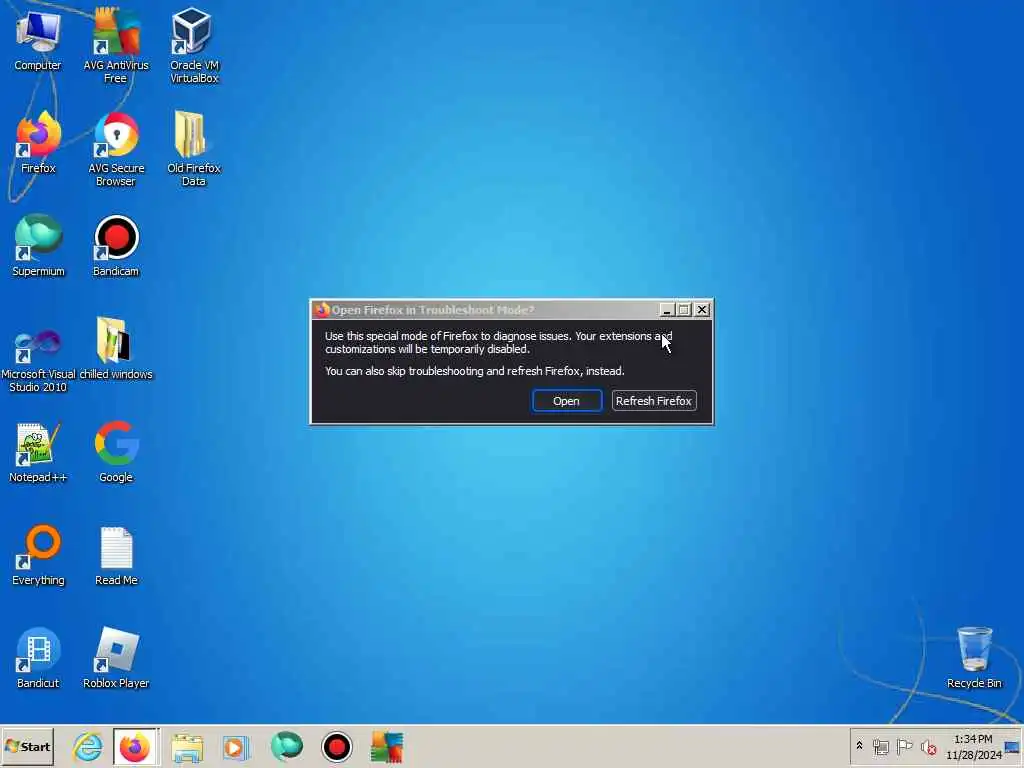Click the Refresh Firefox button
The width and height of the screenshot is (1024, 768).
(x=654, y=401)
